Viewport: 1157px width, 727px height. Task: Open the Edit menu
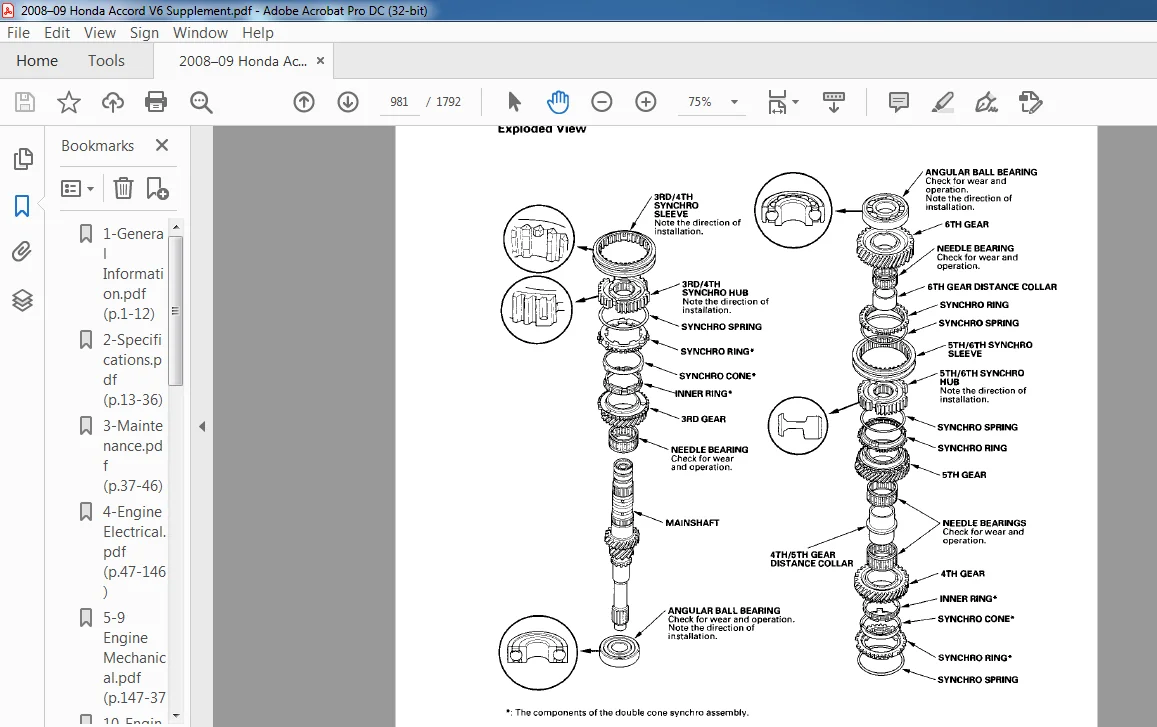[x=57, y=32]
